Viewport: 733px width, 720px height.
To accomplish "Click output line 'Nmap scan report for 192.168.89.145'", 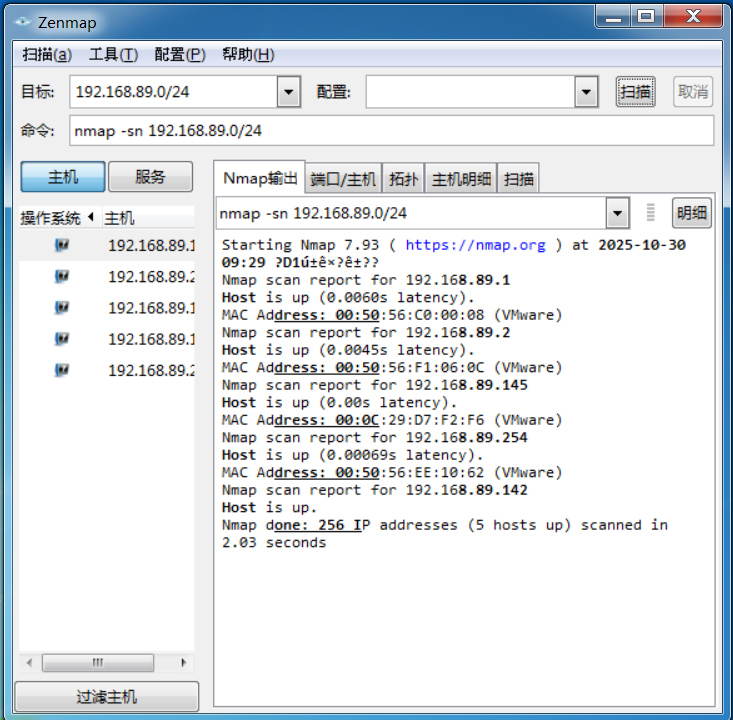I will click(x=374, y=385).
